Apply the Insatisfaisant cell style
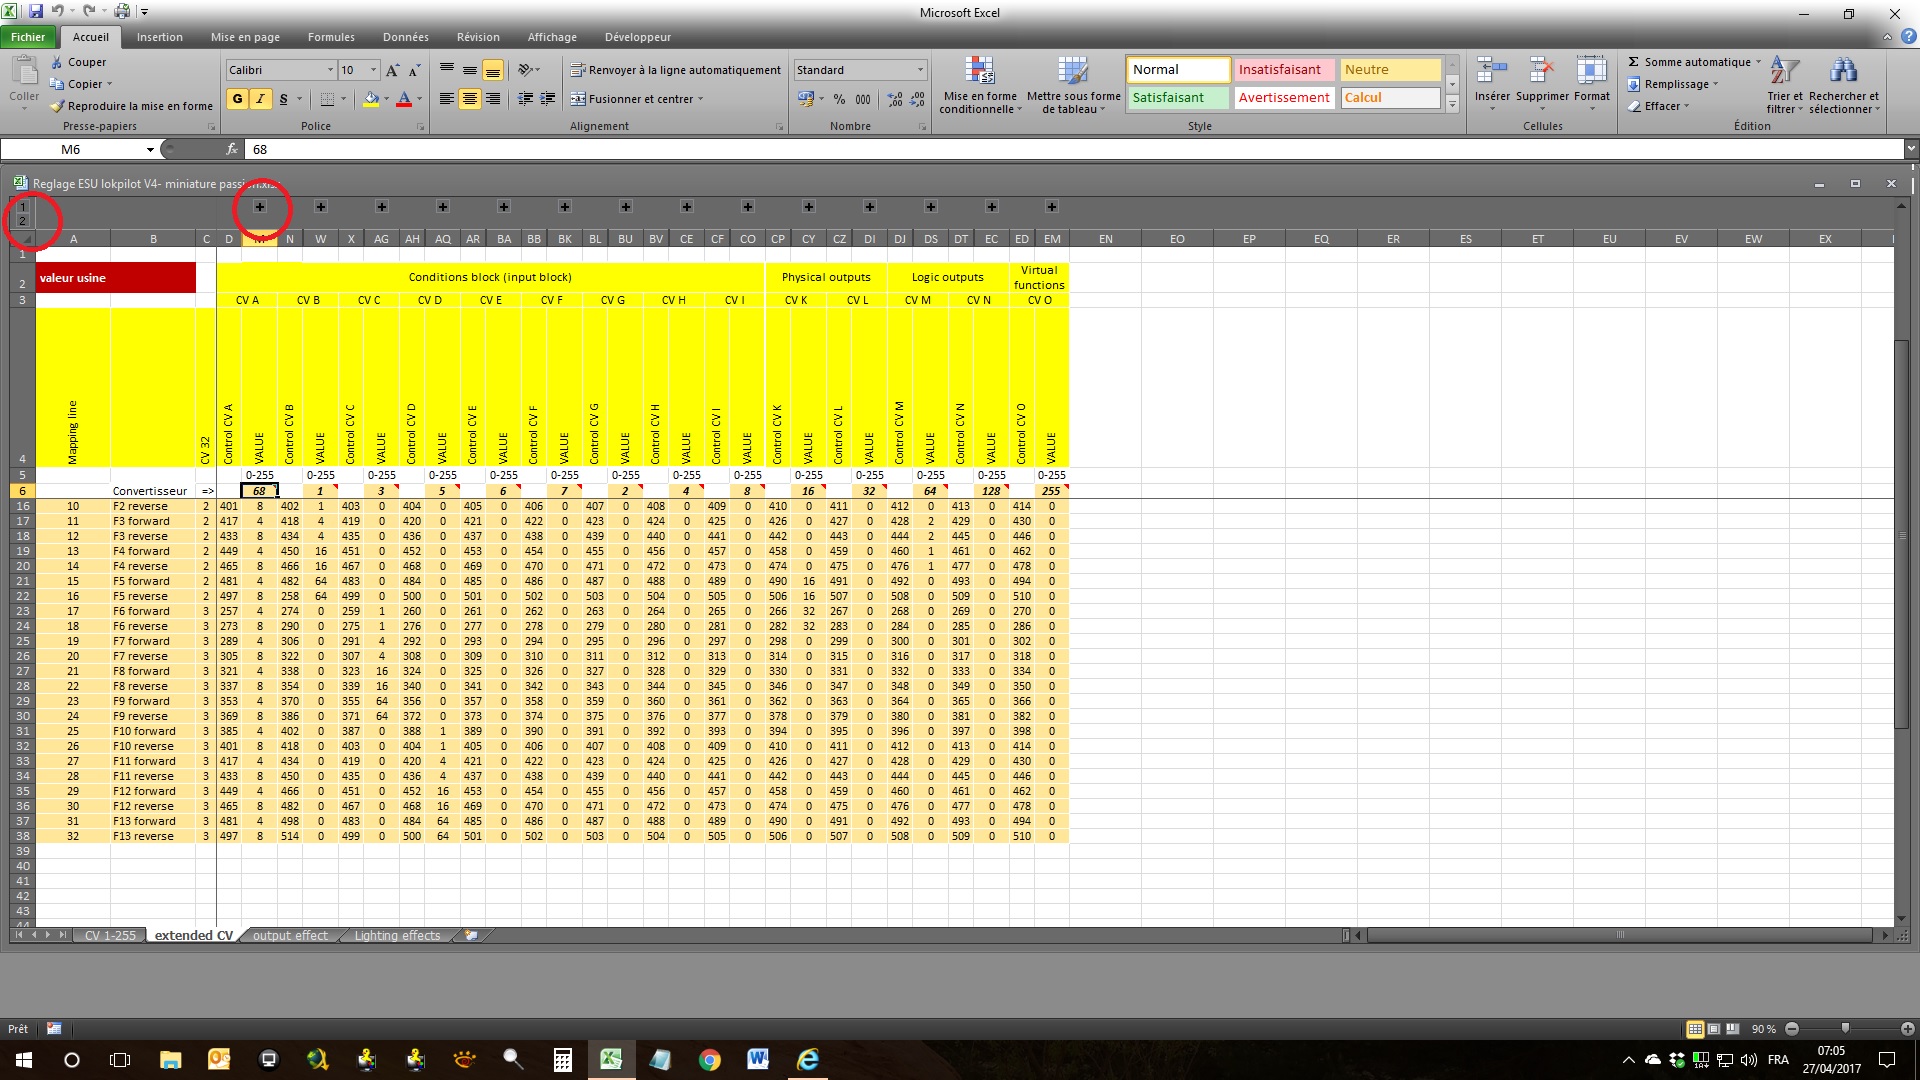 click(1284, 69)
